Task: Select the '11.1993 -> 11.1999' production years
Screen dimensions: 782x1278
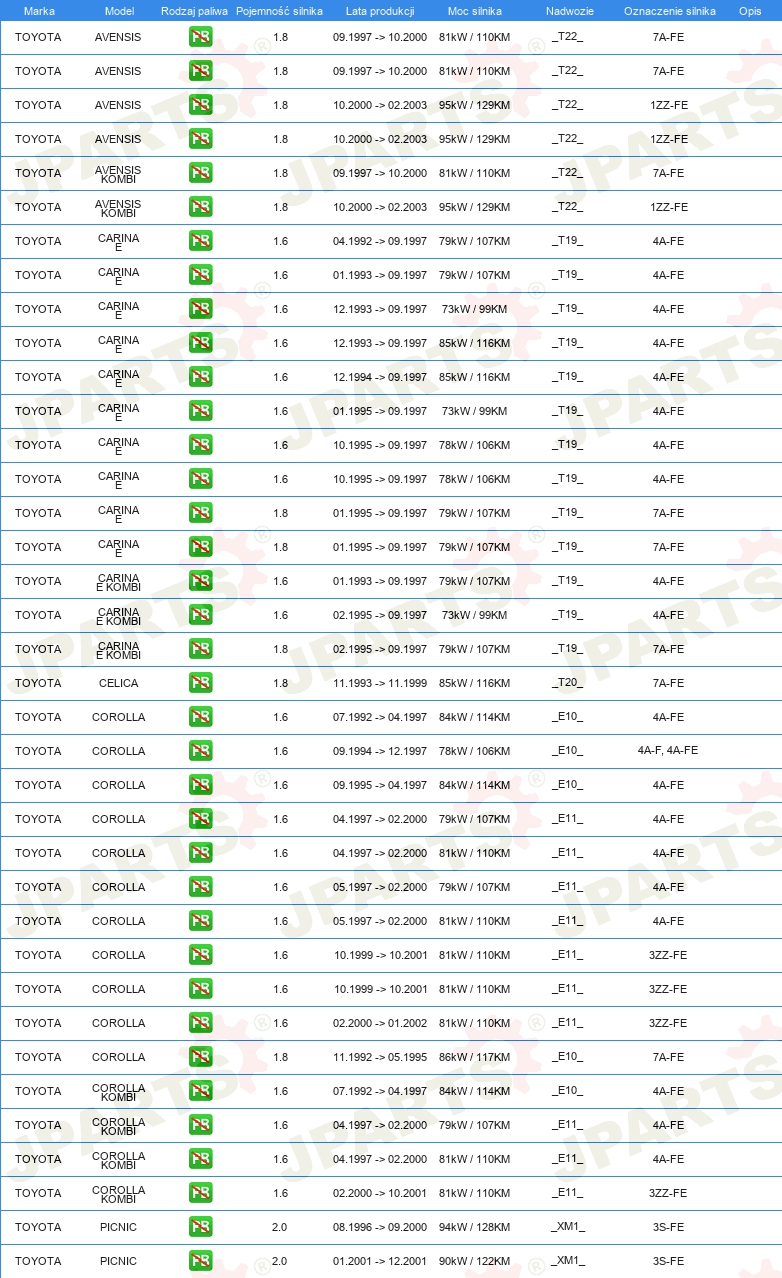Action: tap(380, 683)
